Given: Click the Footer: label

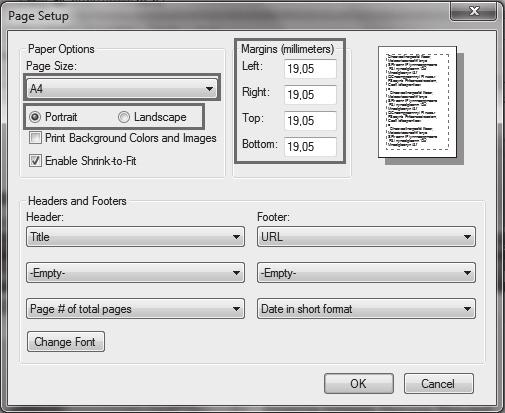Looking at the screenshot, I should (273, 217).
